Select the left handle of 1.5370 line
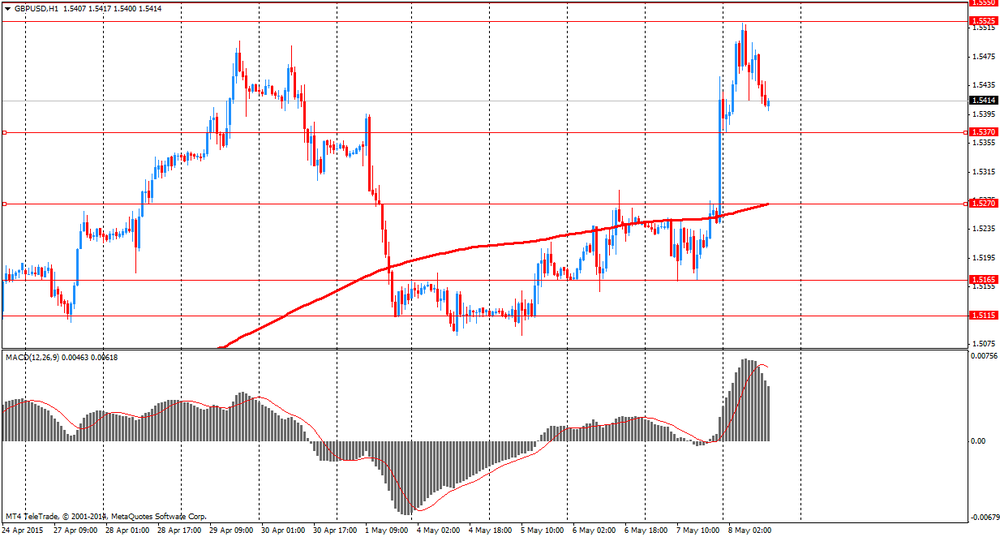This screenshot has height=537, width=1000. tap(4, 133)
